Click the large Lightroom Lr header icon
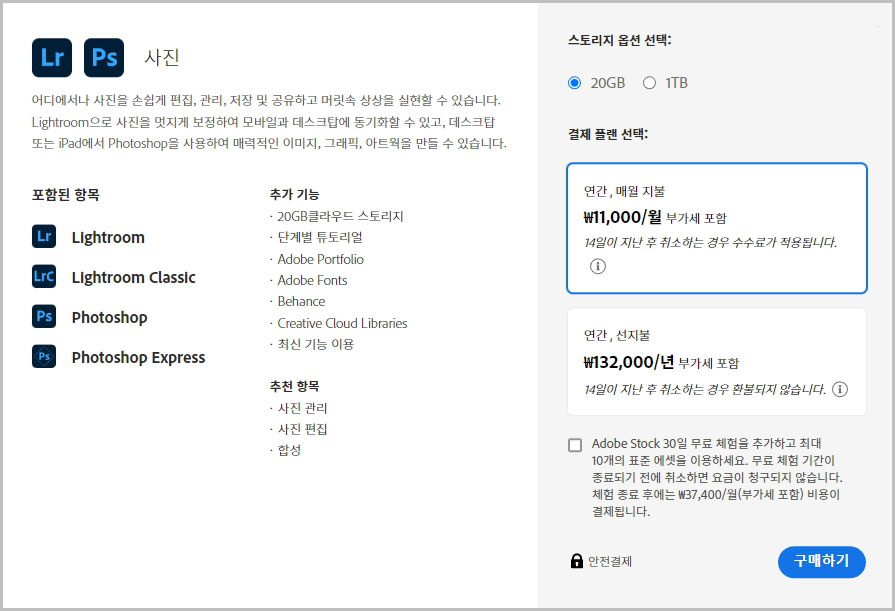This screenshot has width=895, height=611. pos(52,58)
